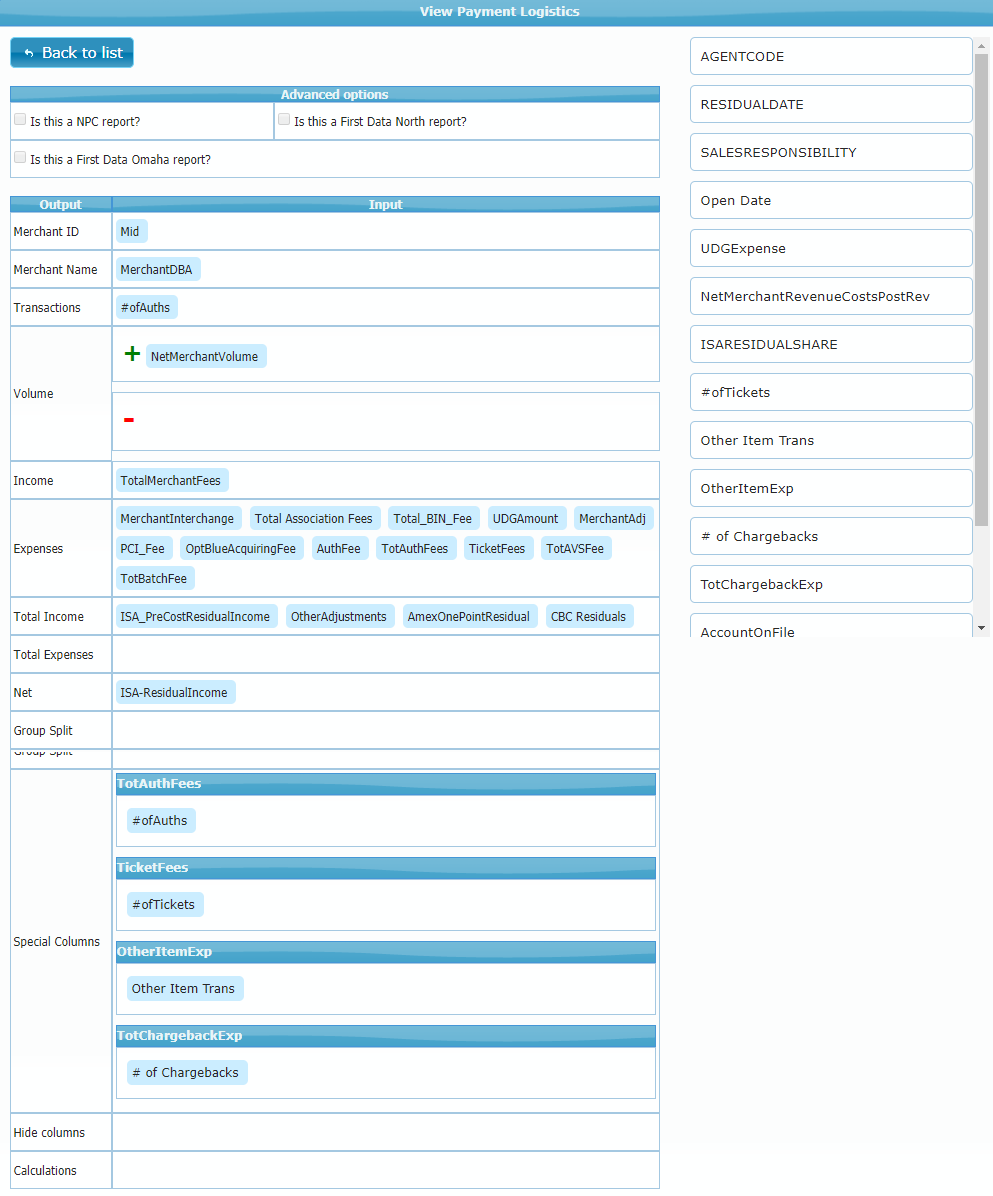The height and width of the screenshot is (1196, 993).
Task: Click the TotAuthFees special column header
Action: click(385, 784)
